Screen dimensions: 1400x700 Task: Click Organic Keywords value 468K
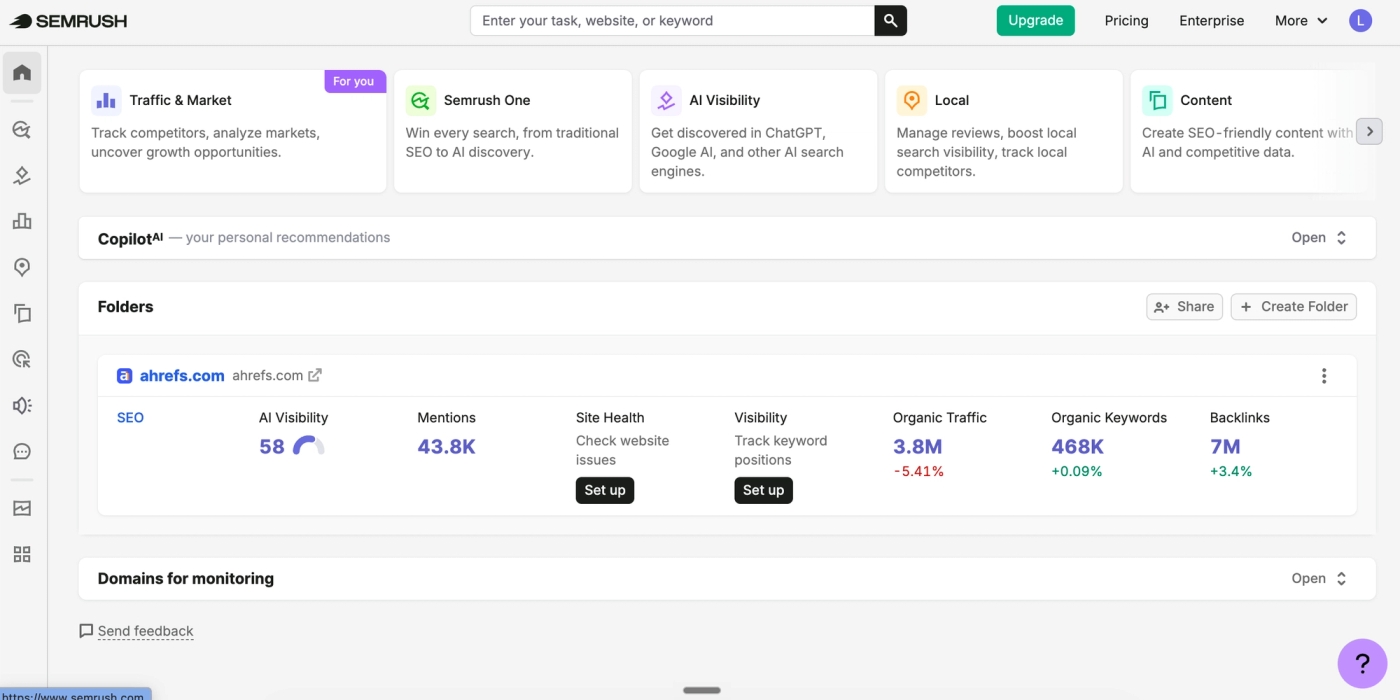tap(1077, 447)
